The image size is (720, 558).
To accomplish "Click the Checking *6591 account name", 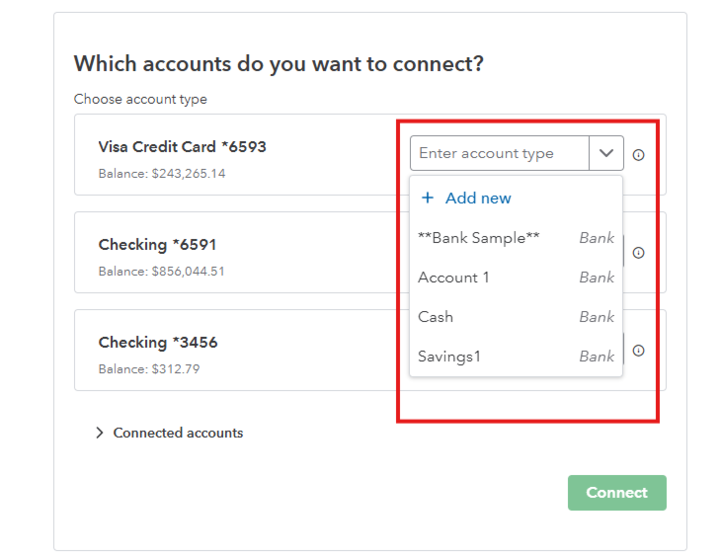I will 157,245.
